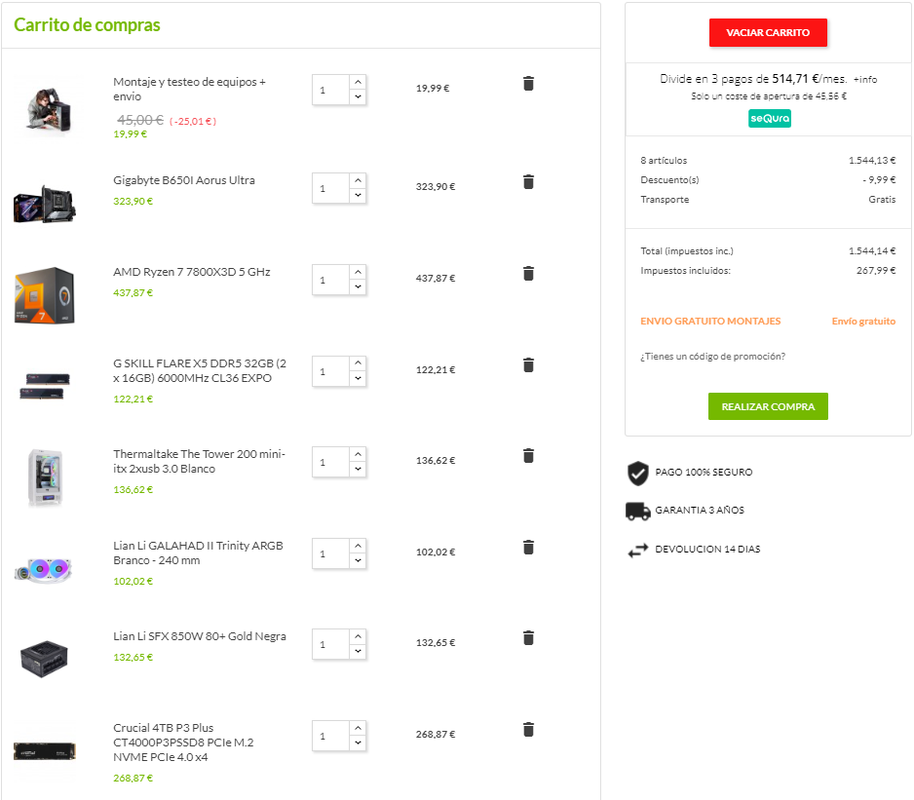914x800 pixels.
Task: Decrease quantity of Thermaltake Tower 200
Action: click(358, 469)
